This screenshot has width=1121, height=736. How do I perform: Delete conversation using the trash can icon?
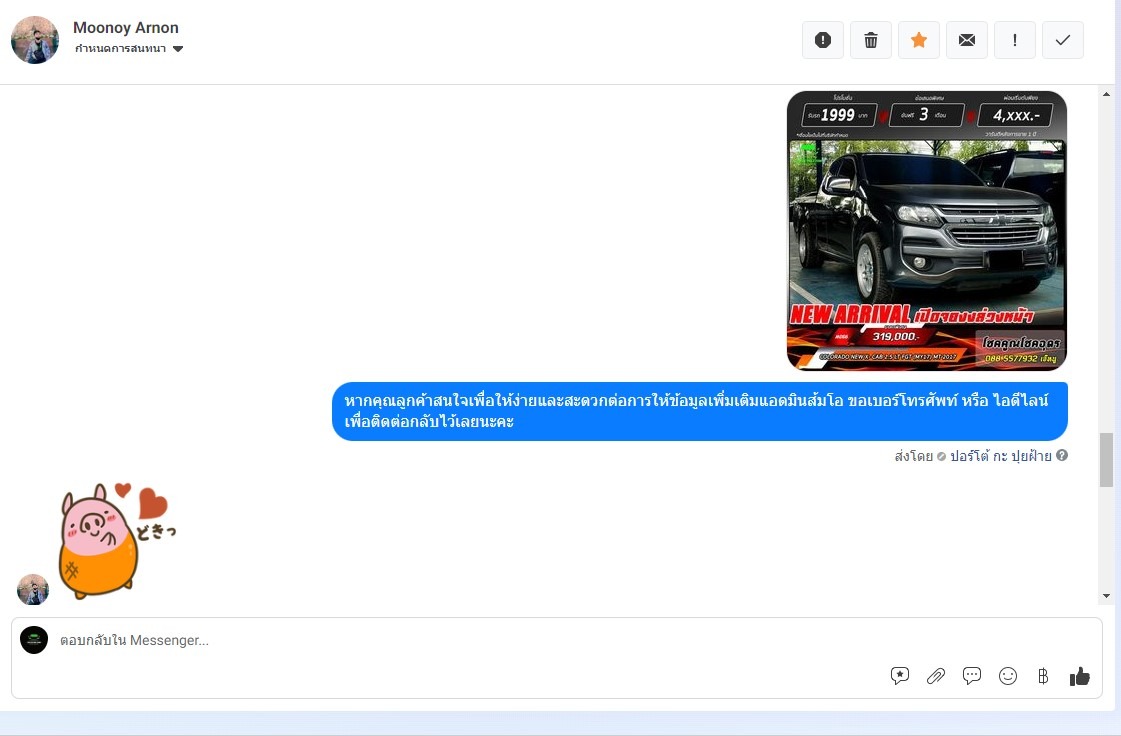point(871,40)
